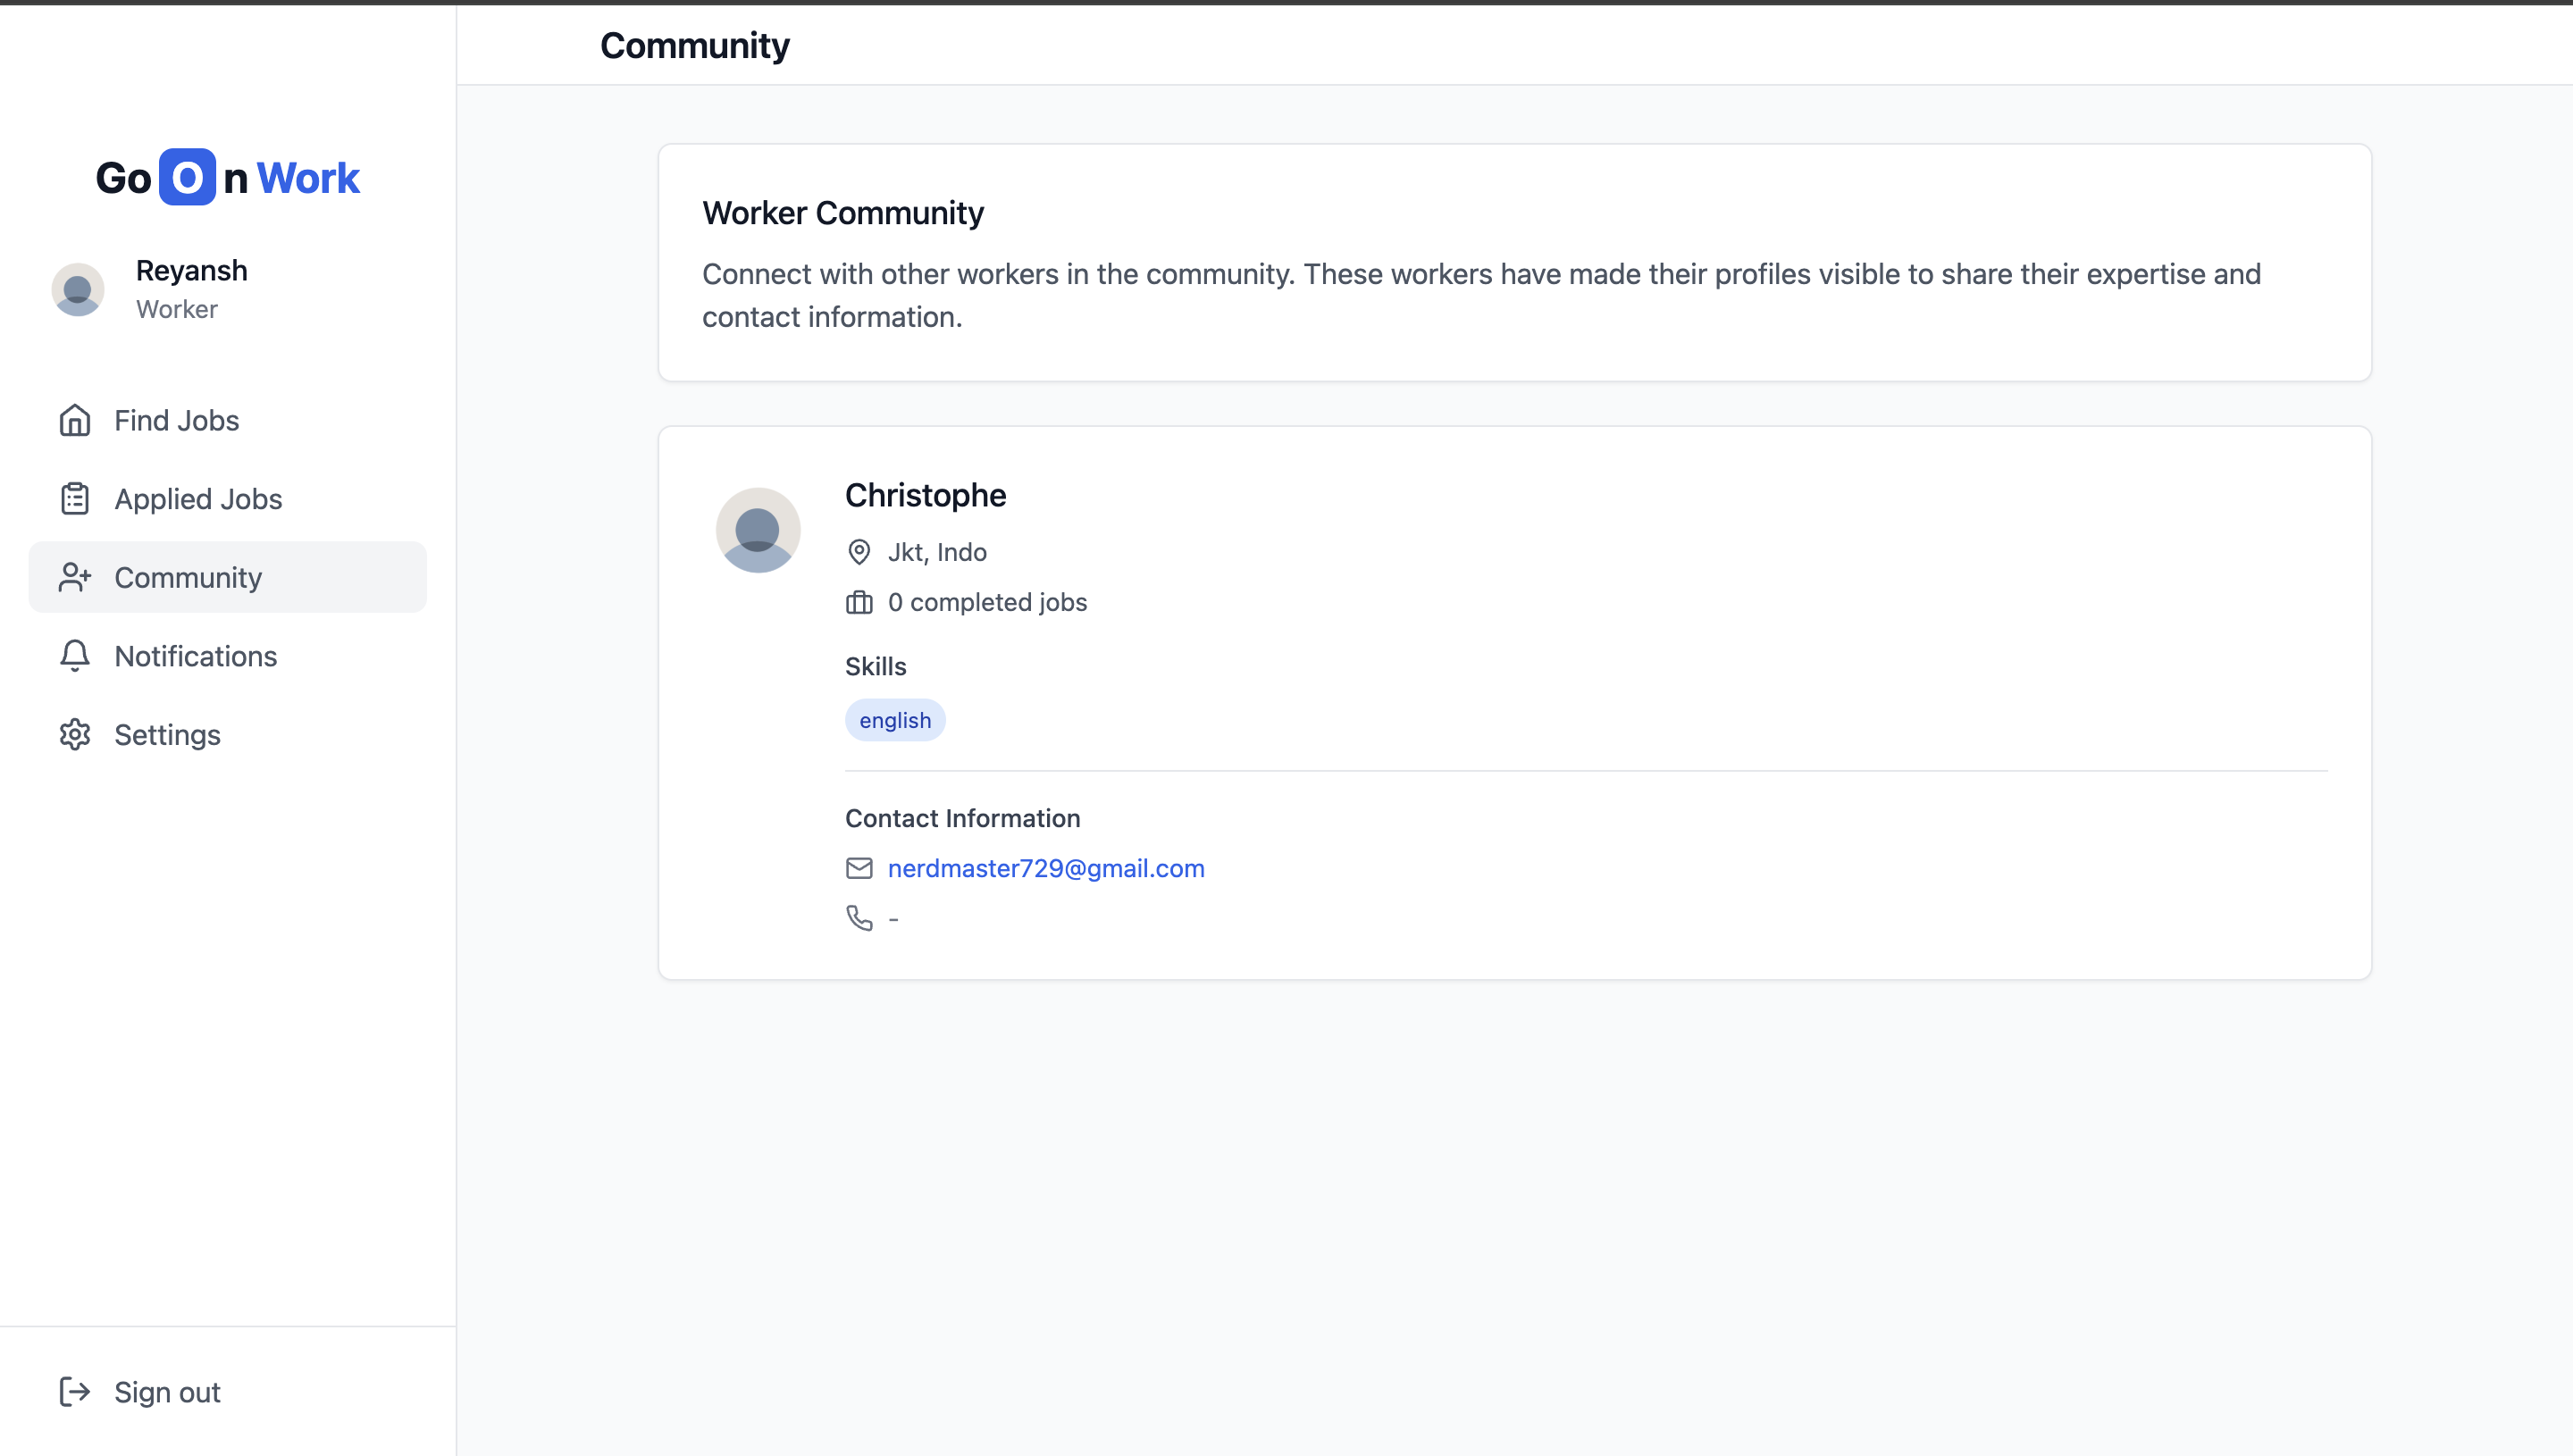
Task: Click Christophe's profile avatar
Action: [758, 530]
